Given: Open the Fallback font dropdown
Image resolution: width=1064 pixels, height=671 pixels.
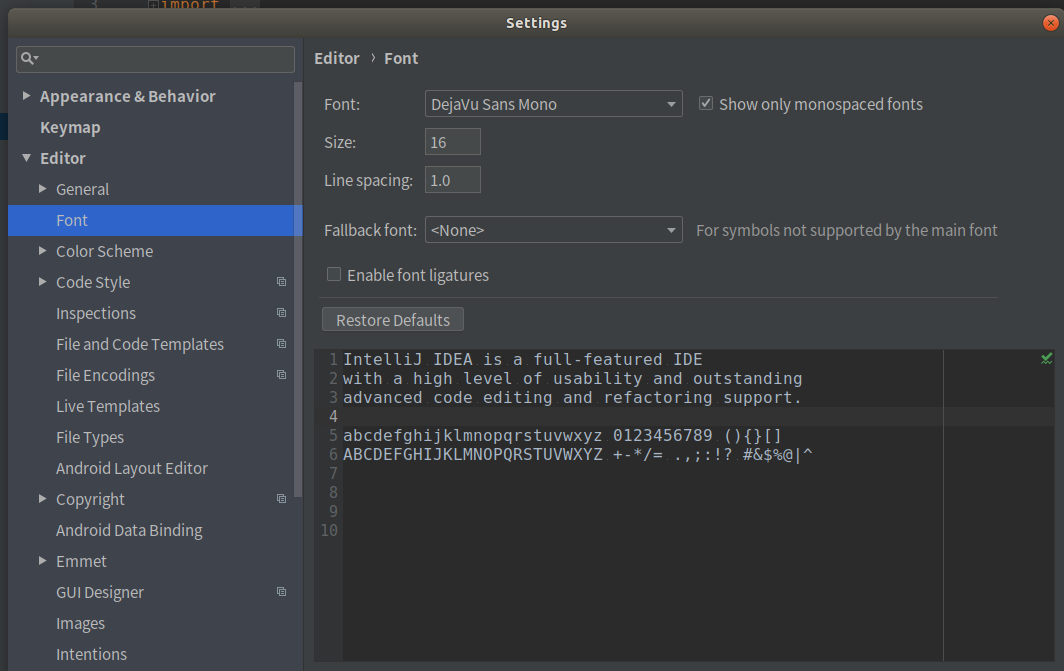Looking at the screenshot, I should [553, 230].
